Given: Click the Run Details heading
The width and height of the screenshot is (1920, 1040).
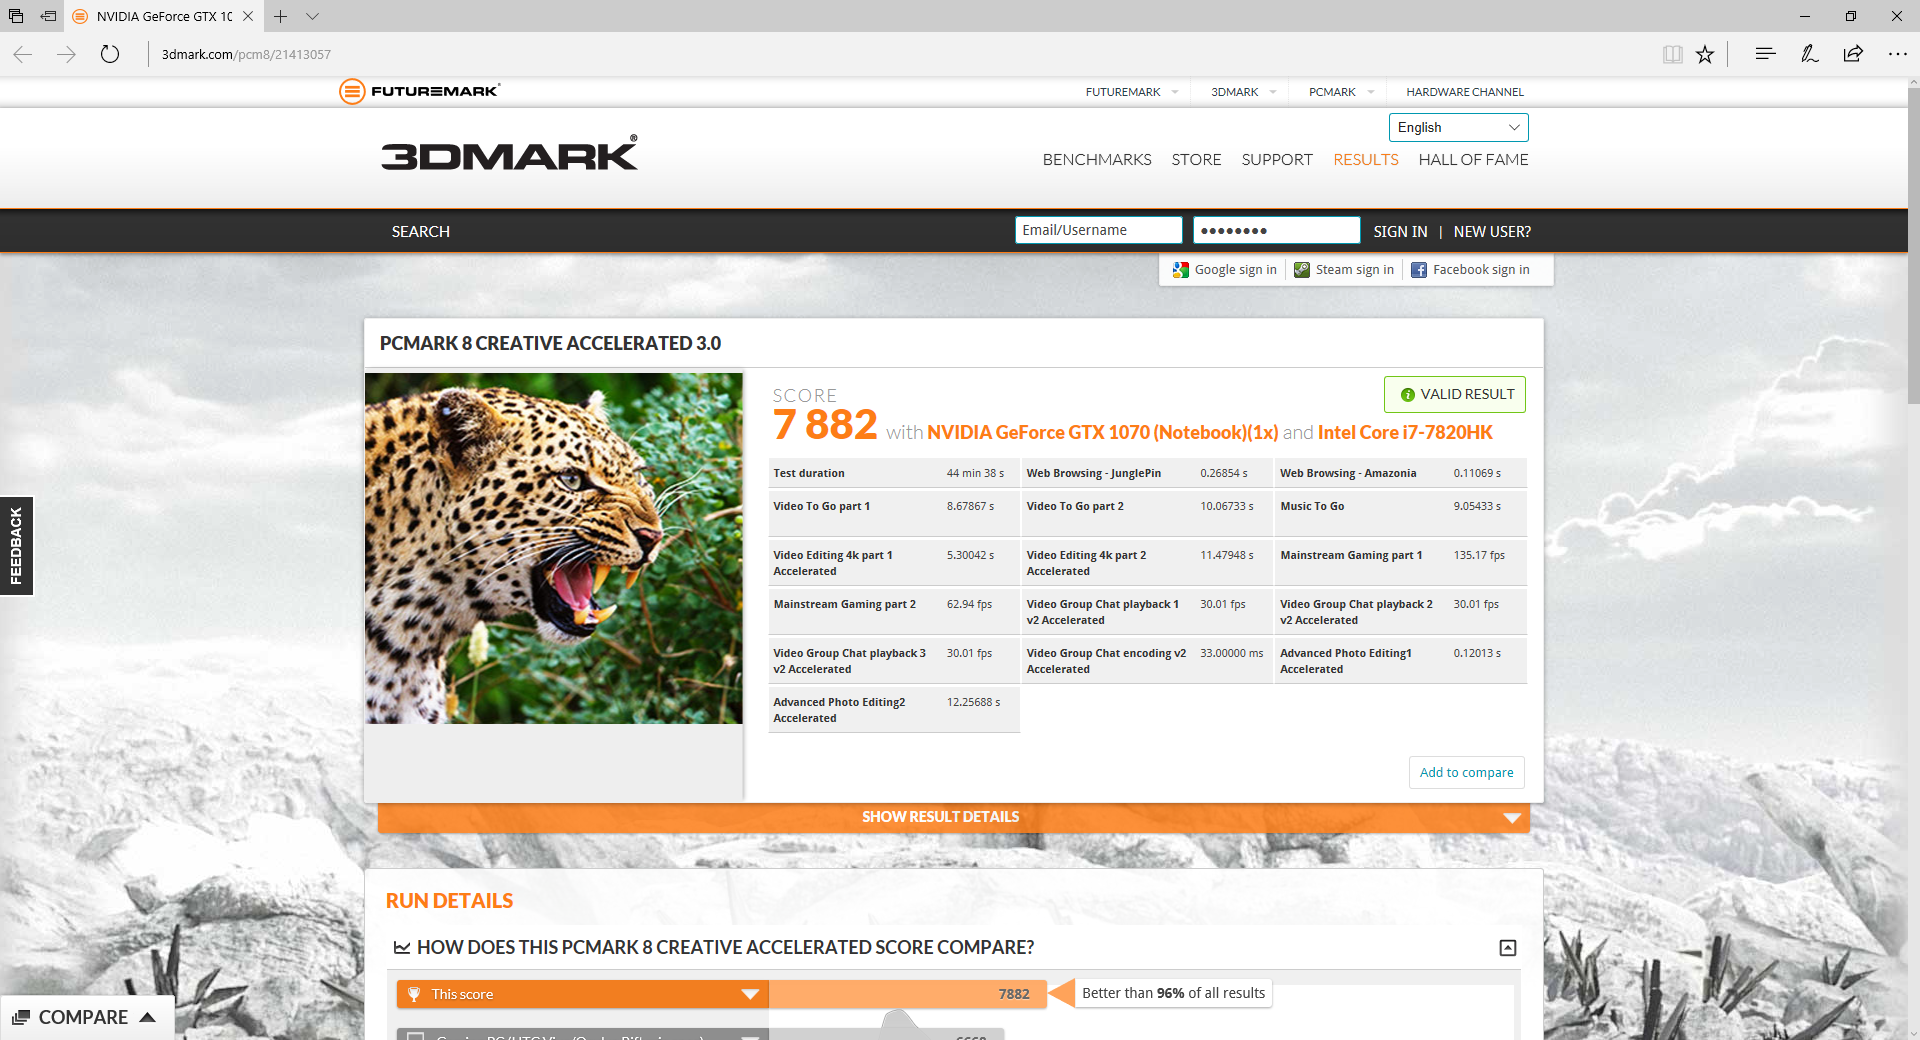Looking at the screenshot, I should click(x=449, y=901).
